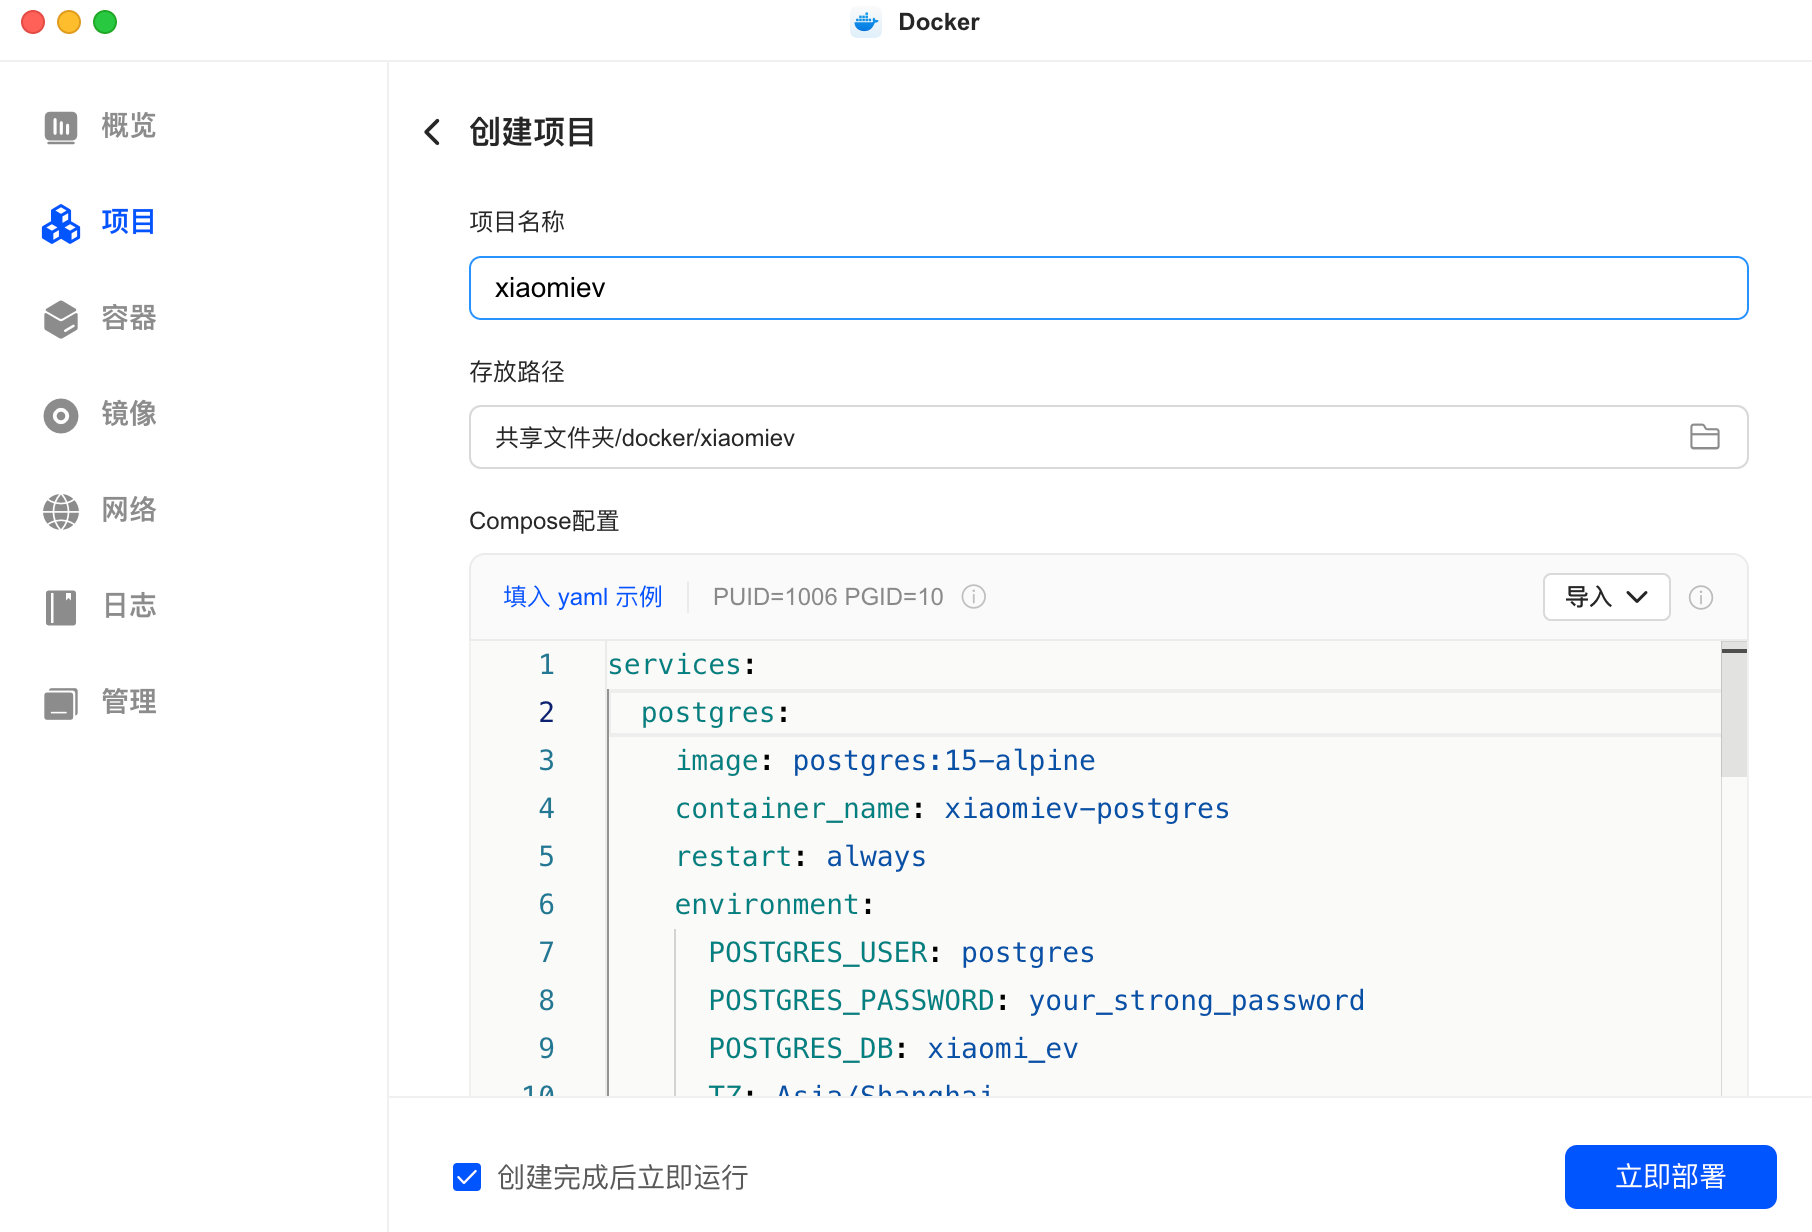Click the compose editor vertical scrollbar thumb
Image resolution: width=1812 pixels, height=1232 pixels.
[1734, 710]
